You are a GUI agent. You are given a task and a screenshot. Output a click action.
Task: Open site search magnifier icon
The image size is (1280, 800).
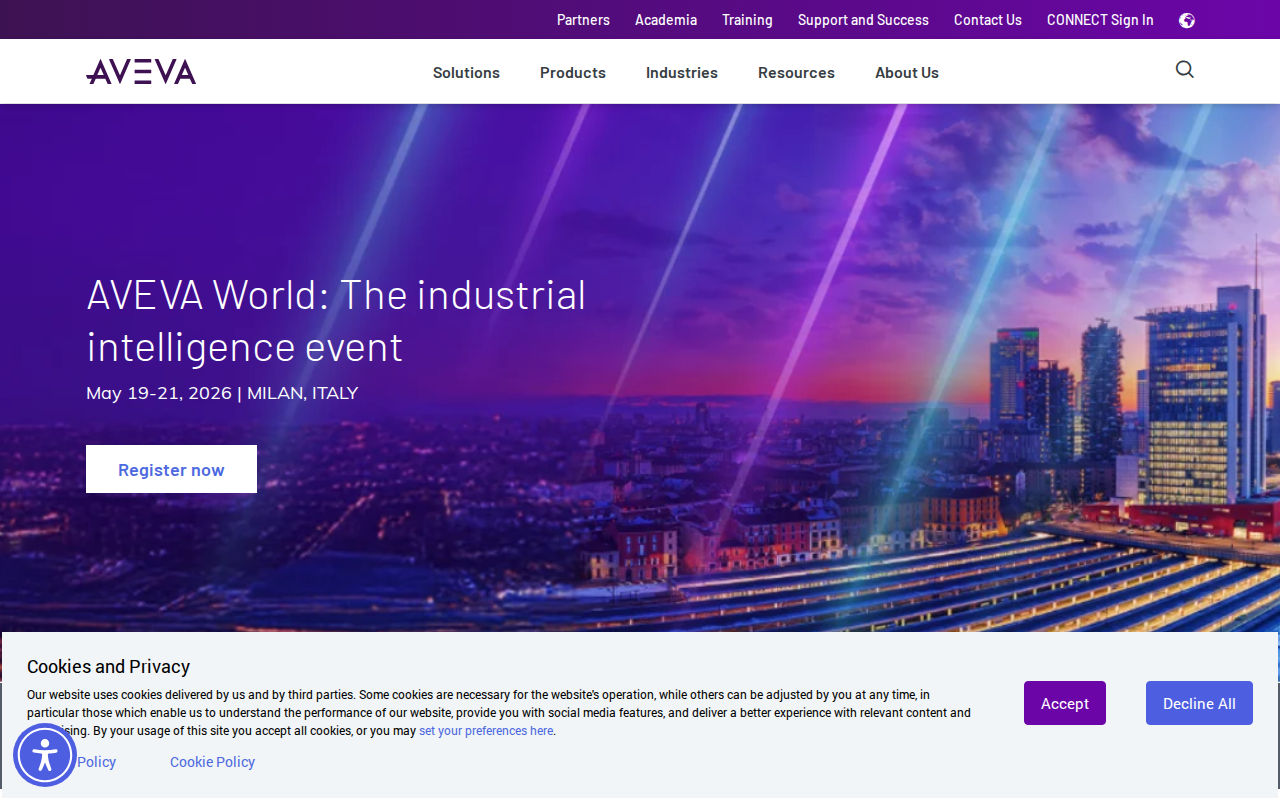tap(1185, 70)
